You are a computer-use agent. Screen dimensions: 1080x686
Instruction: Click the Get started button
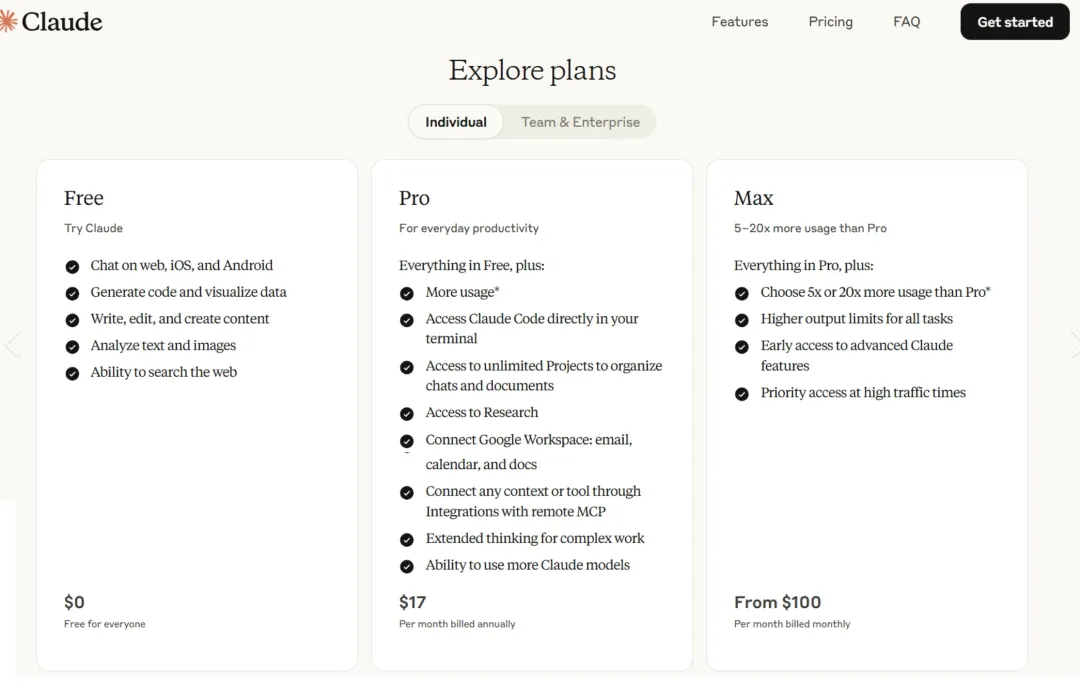[x=1015, y=21]
